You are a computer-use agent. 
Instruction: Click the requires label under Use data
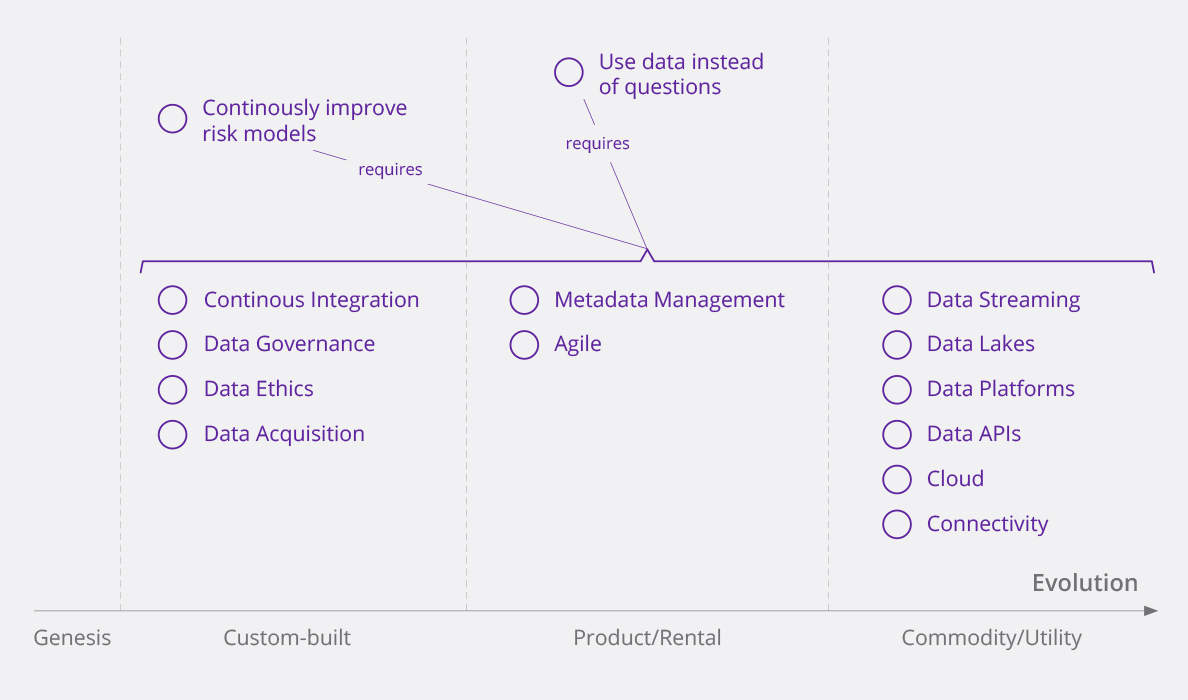click(597, 144)
